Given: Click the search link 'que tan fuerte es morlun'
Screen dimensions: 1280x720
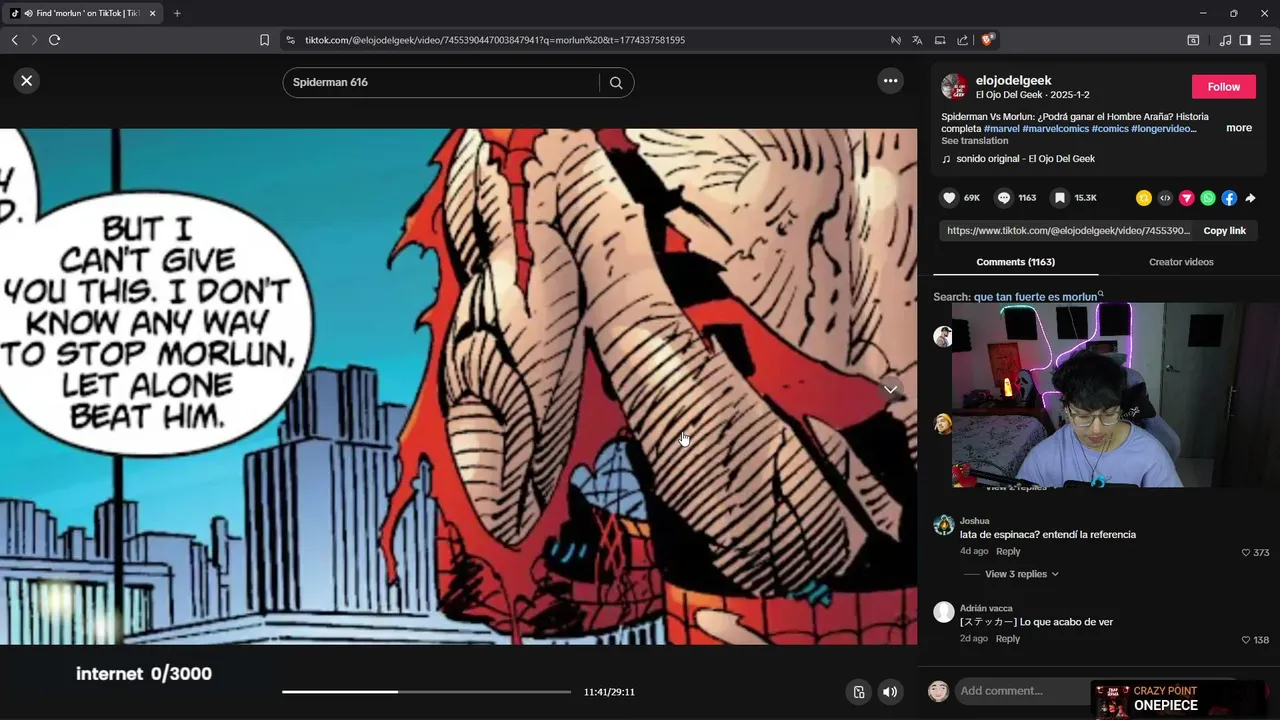Looking at the screenshot, I should click(1035, 297).
